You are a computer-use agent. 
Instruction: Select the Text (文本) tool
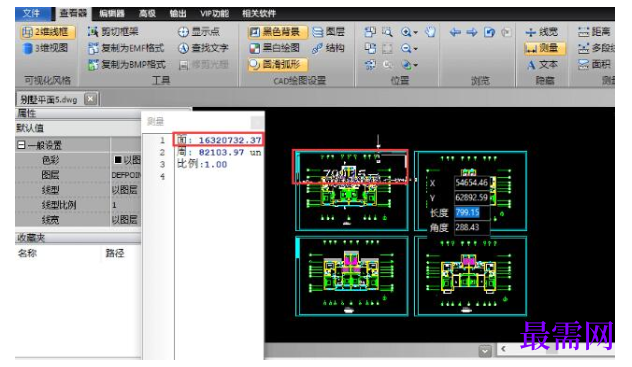coord(542,64)
